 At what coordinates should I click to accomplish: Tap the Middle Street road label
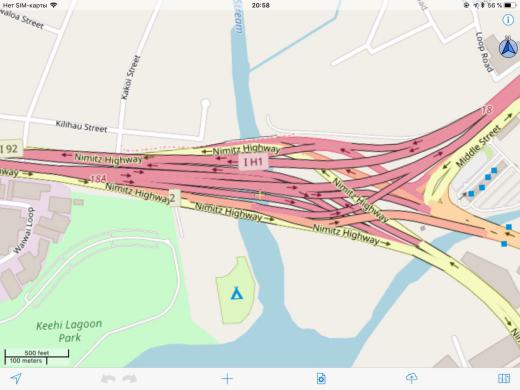pos(478,146)
